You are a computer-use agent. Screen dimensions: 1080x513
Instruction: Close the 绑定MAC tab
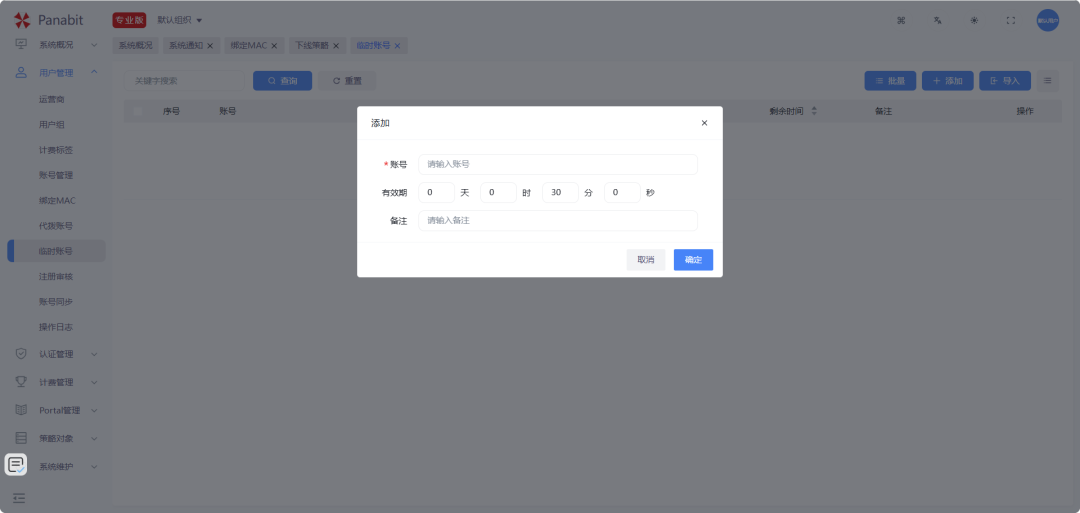(273, 46)
